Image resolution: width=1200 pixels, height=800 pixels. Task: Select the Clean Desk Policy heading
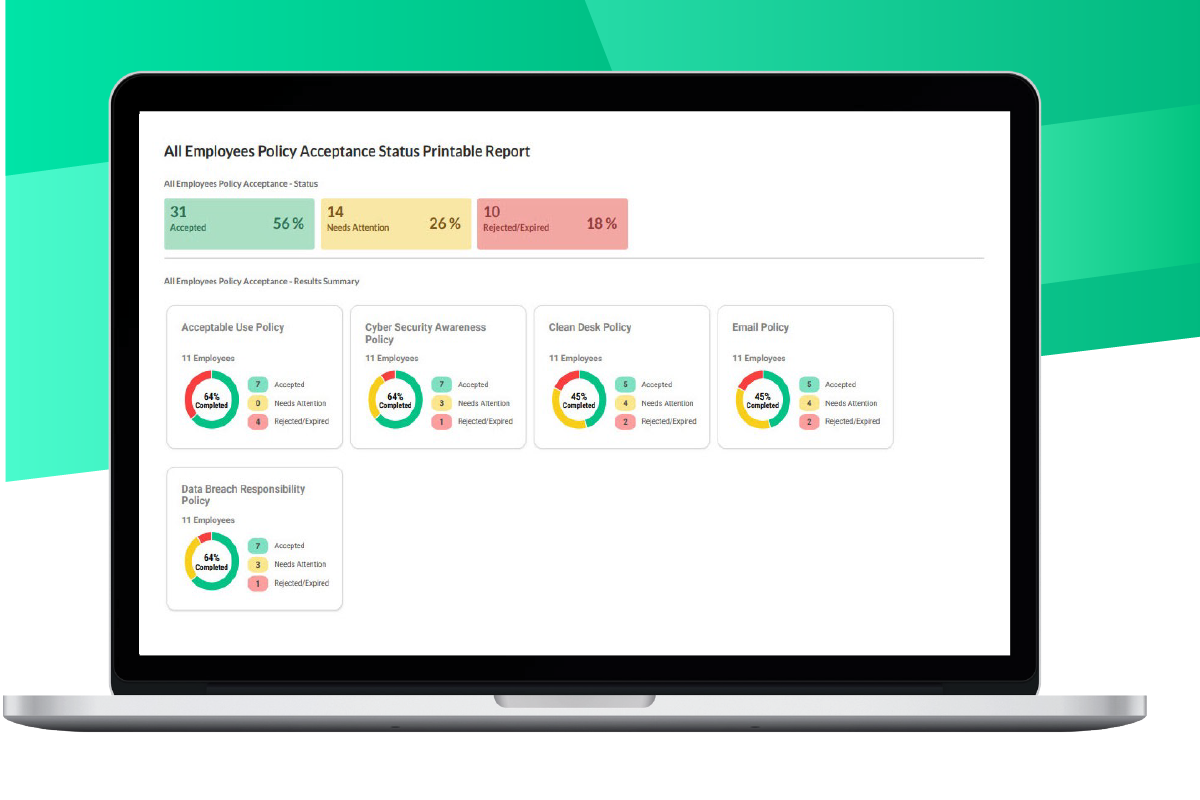point(590,327)
